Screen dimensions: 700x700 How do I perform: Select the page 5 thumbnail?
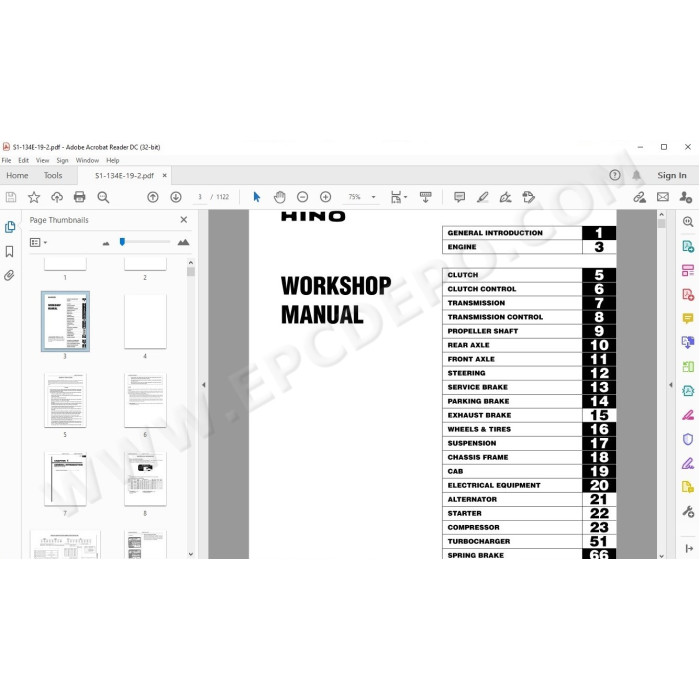[65, 400]
